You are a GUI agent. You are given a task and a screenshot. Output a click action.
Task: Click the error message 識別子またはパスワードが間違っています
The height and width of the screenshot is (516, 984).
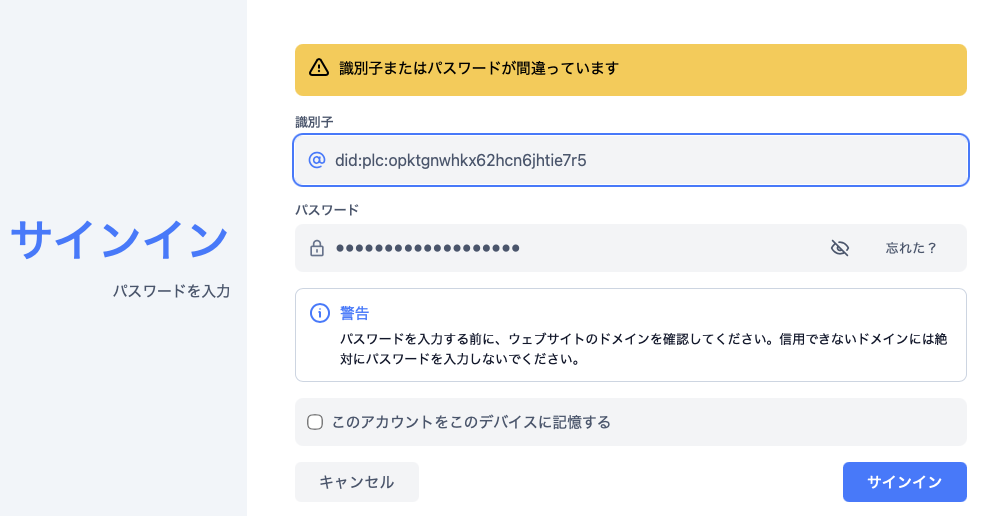click(479, 68)
